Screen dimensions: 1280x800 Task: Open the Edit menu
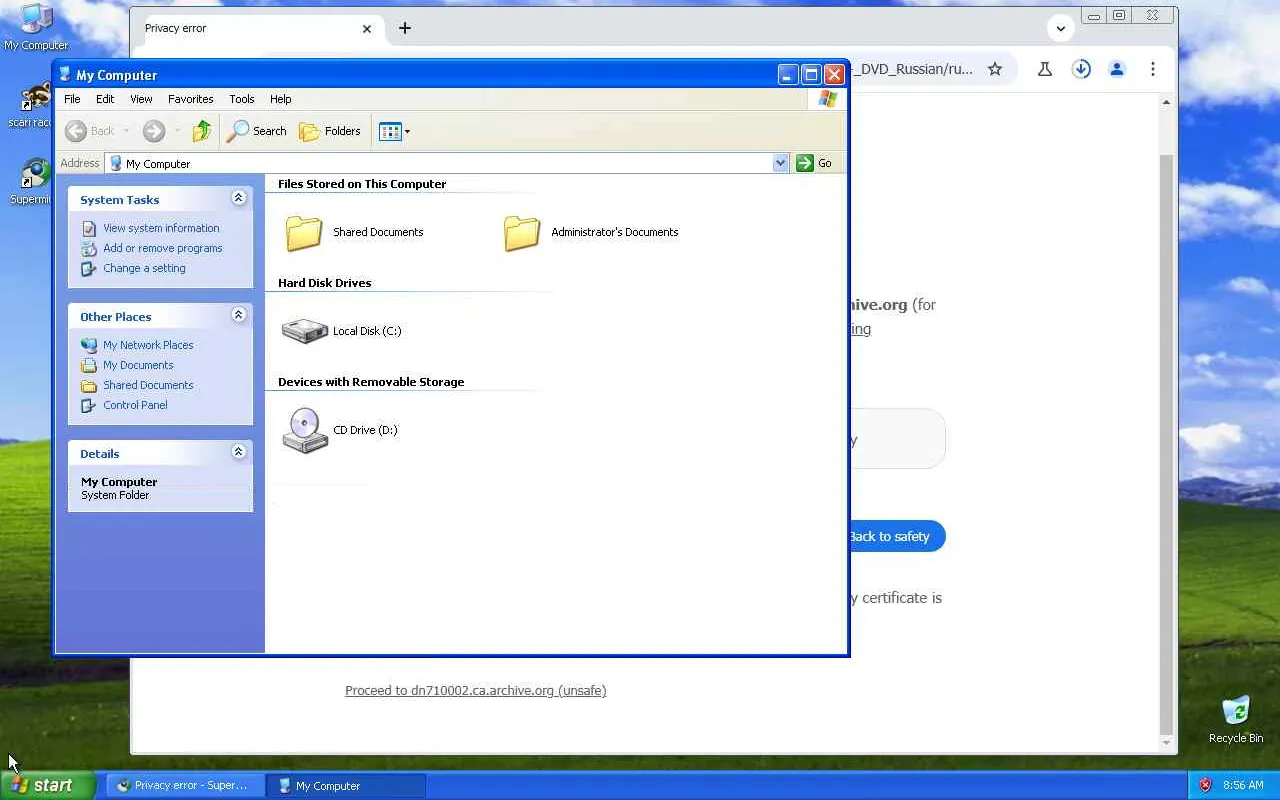(x=105, y=99)
